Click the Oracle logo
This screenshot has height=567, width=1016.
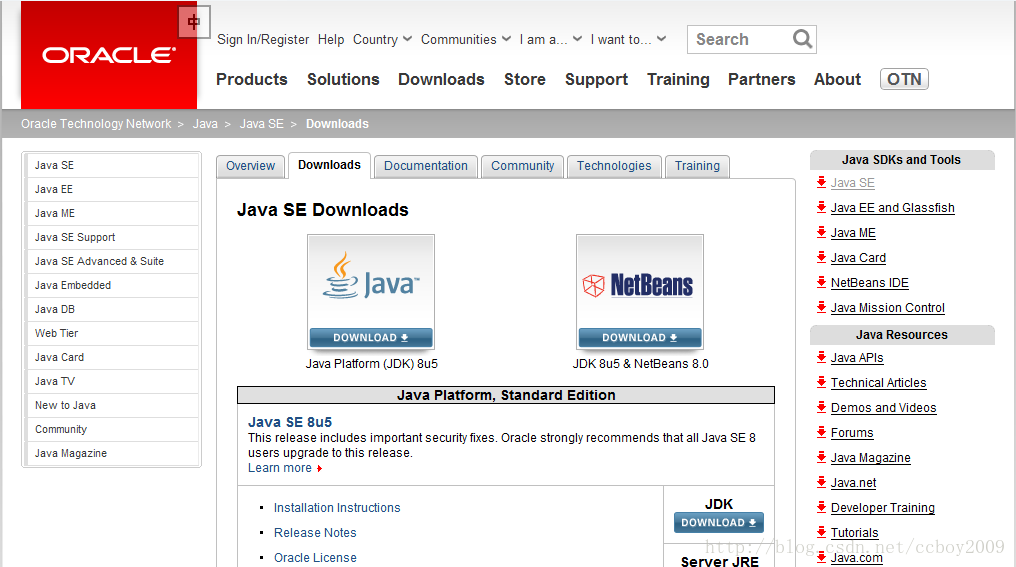(x=109, y=55)
